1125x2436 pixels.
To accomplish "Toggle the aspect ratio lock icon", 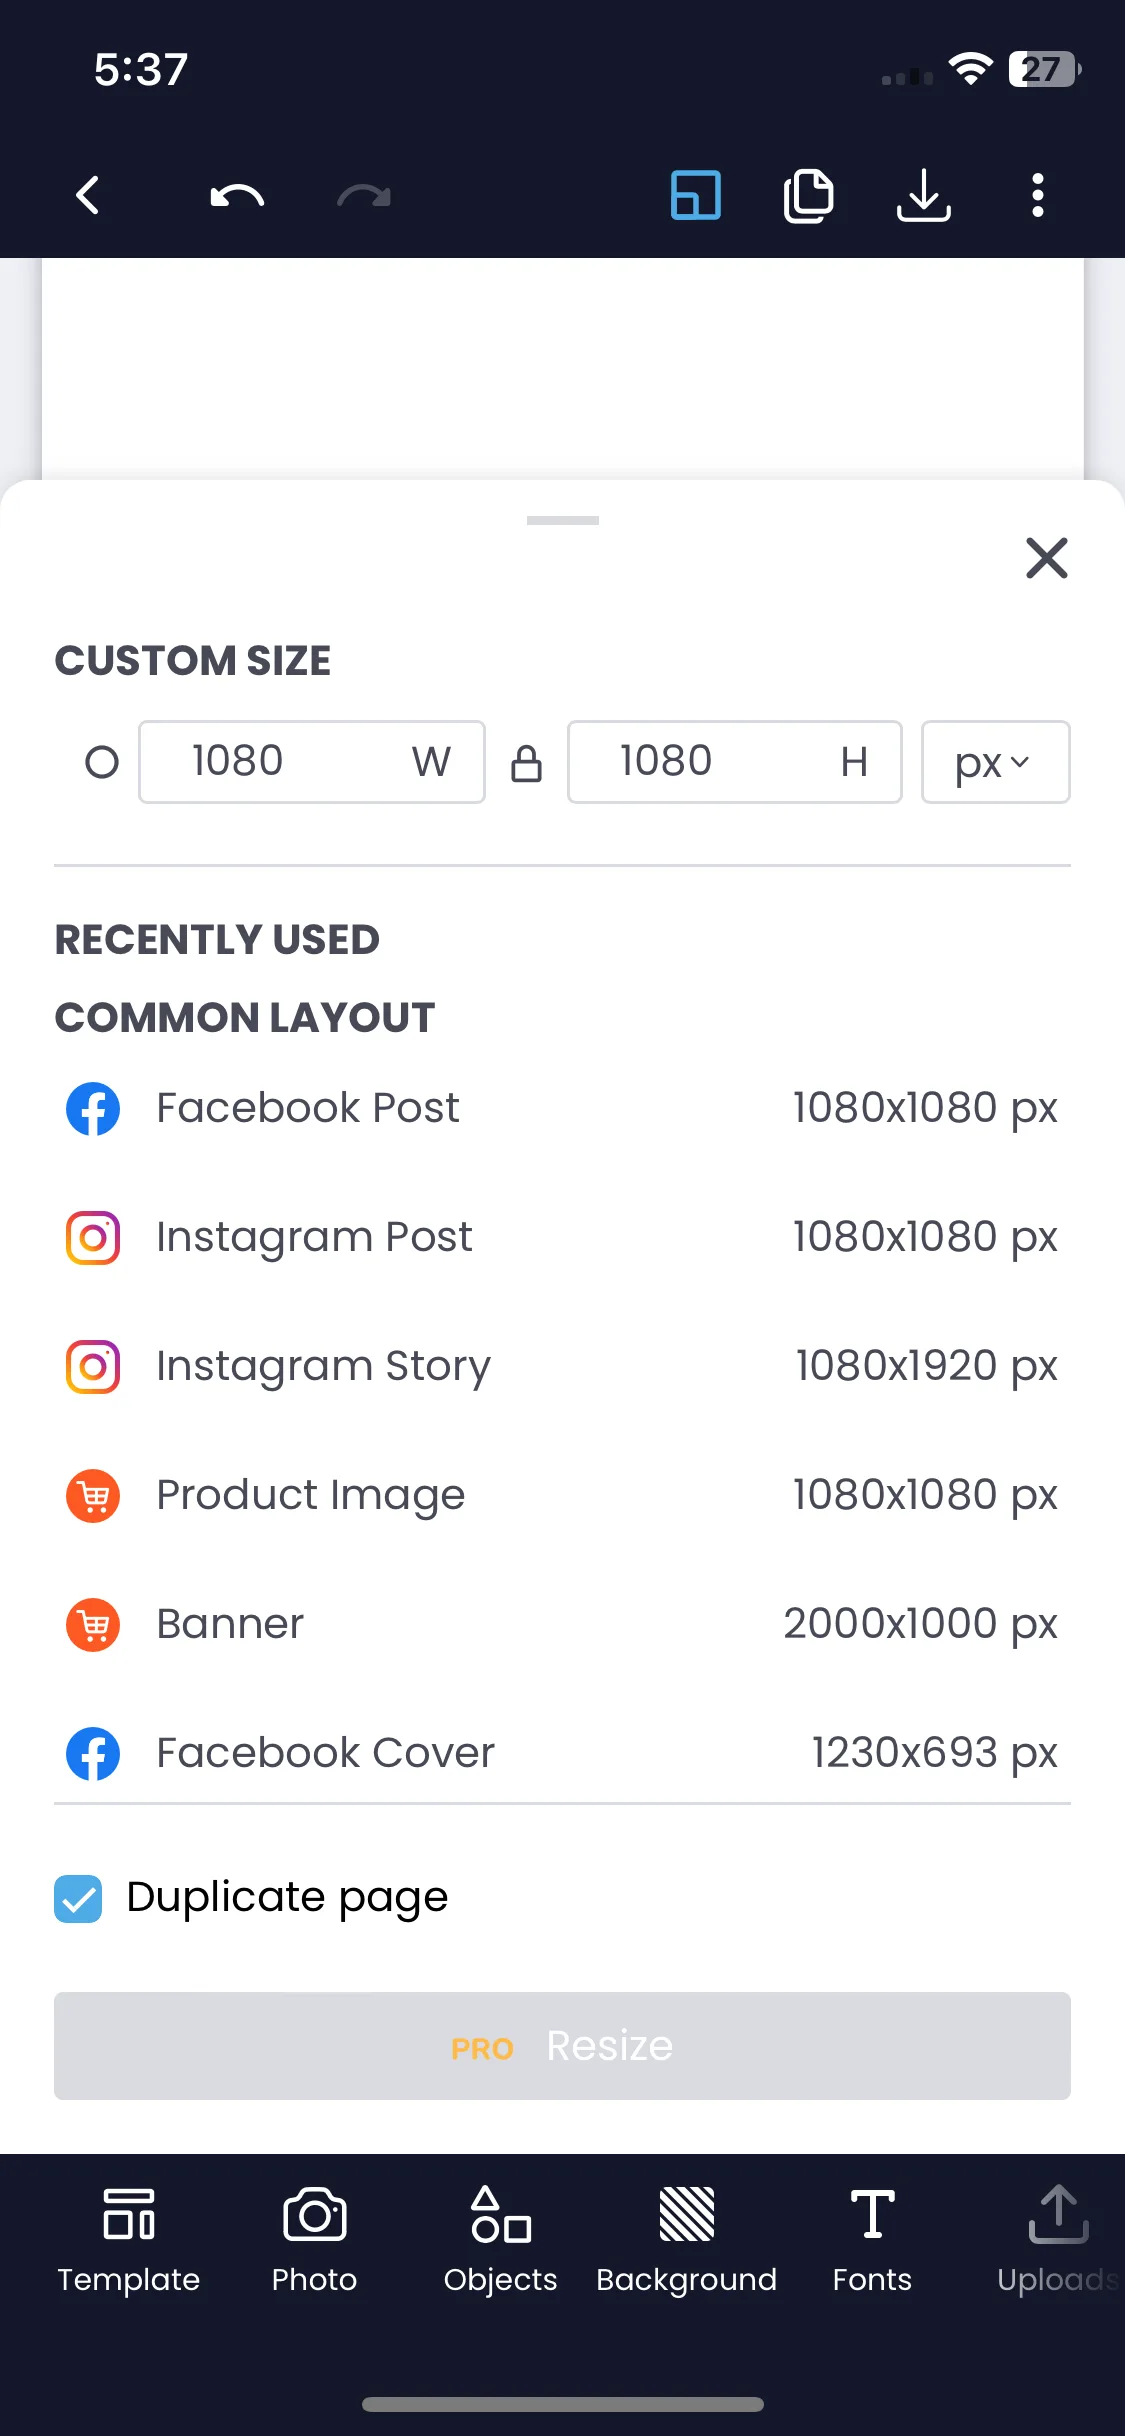I will (x=526, y=763).
